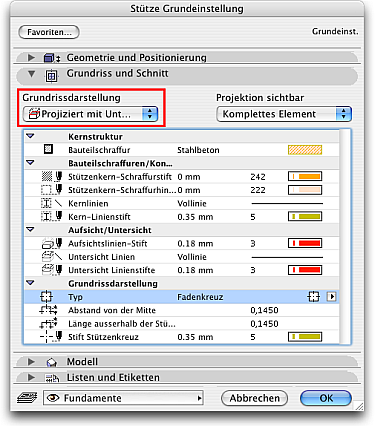Click the Stift Stützenkreuz 0.35 mm value
This screenshot has height=426, width=375.
click(x=195, y=337)
